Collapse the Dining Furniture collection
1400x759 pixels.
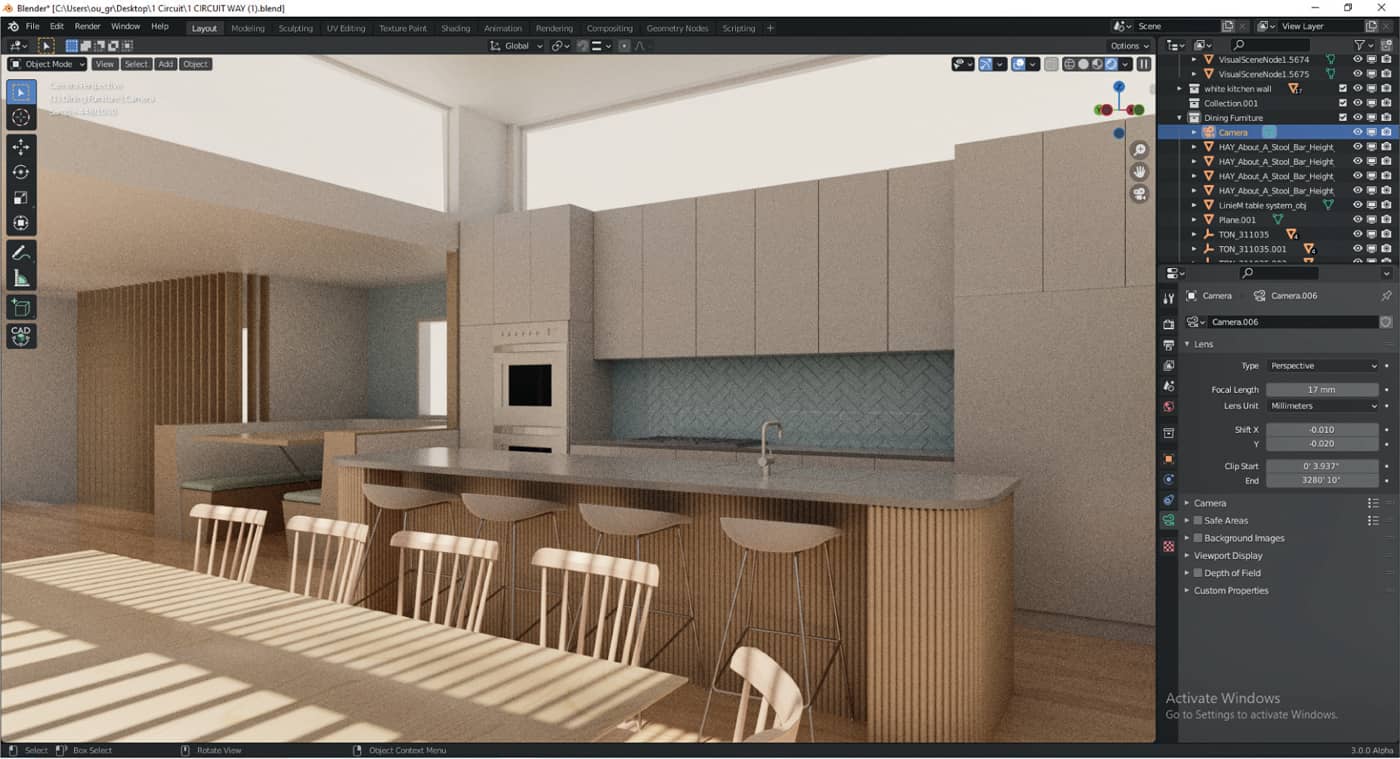point(1179,118)
